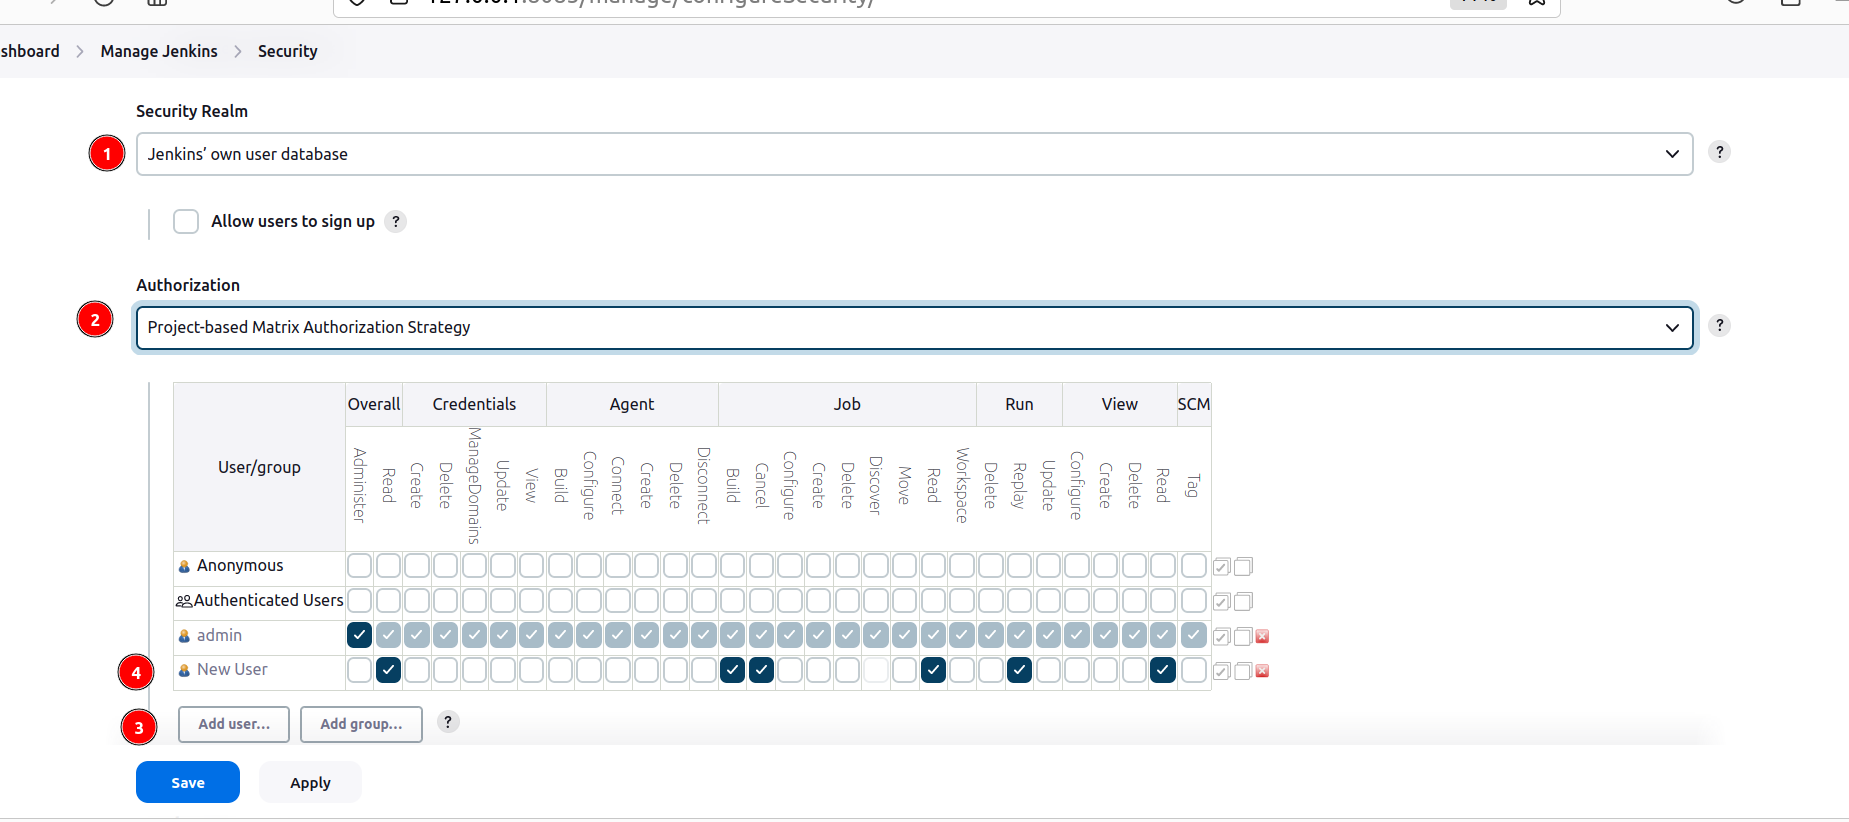The height and width of the screenshot is (822, 1849).
Task: Click the Add group… button
Action: pyautogui.click(x=361, y=724)
